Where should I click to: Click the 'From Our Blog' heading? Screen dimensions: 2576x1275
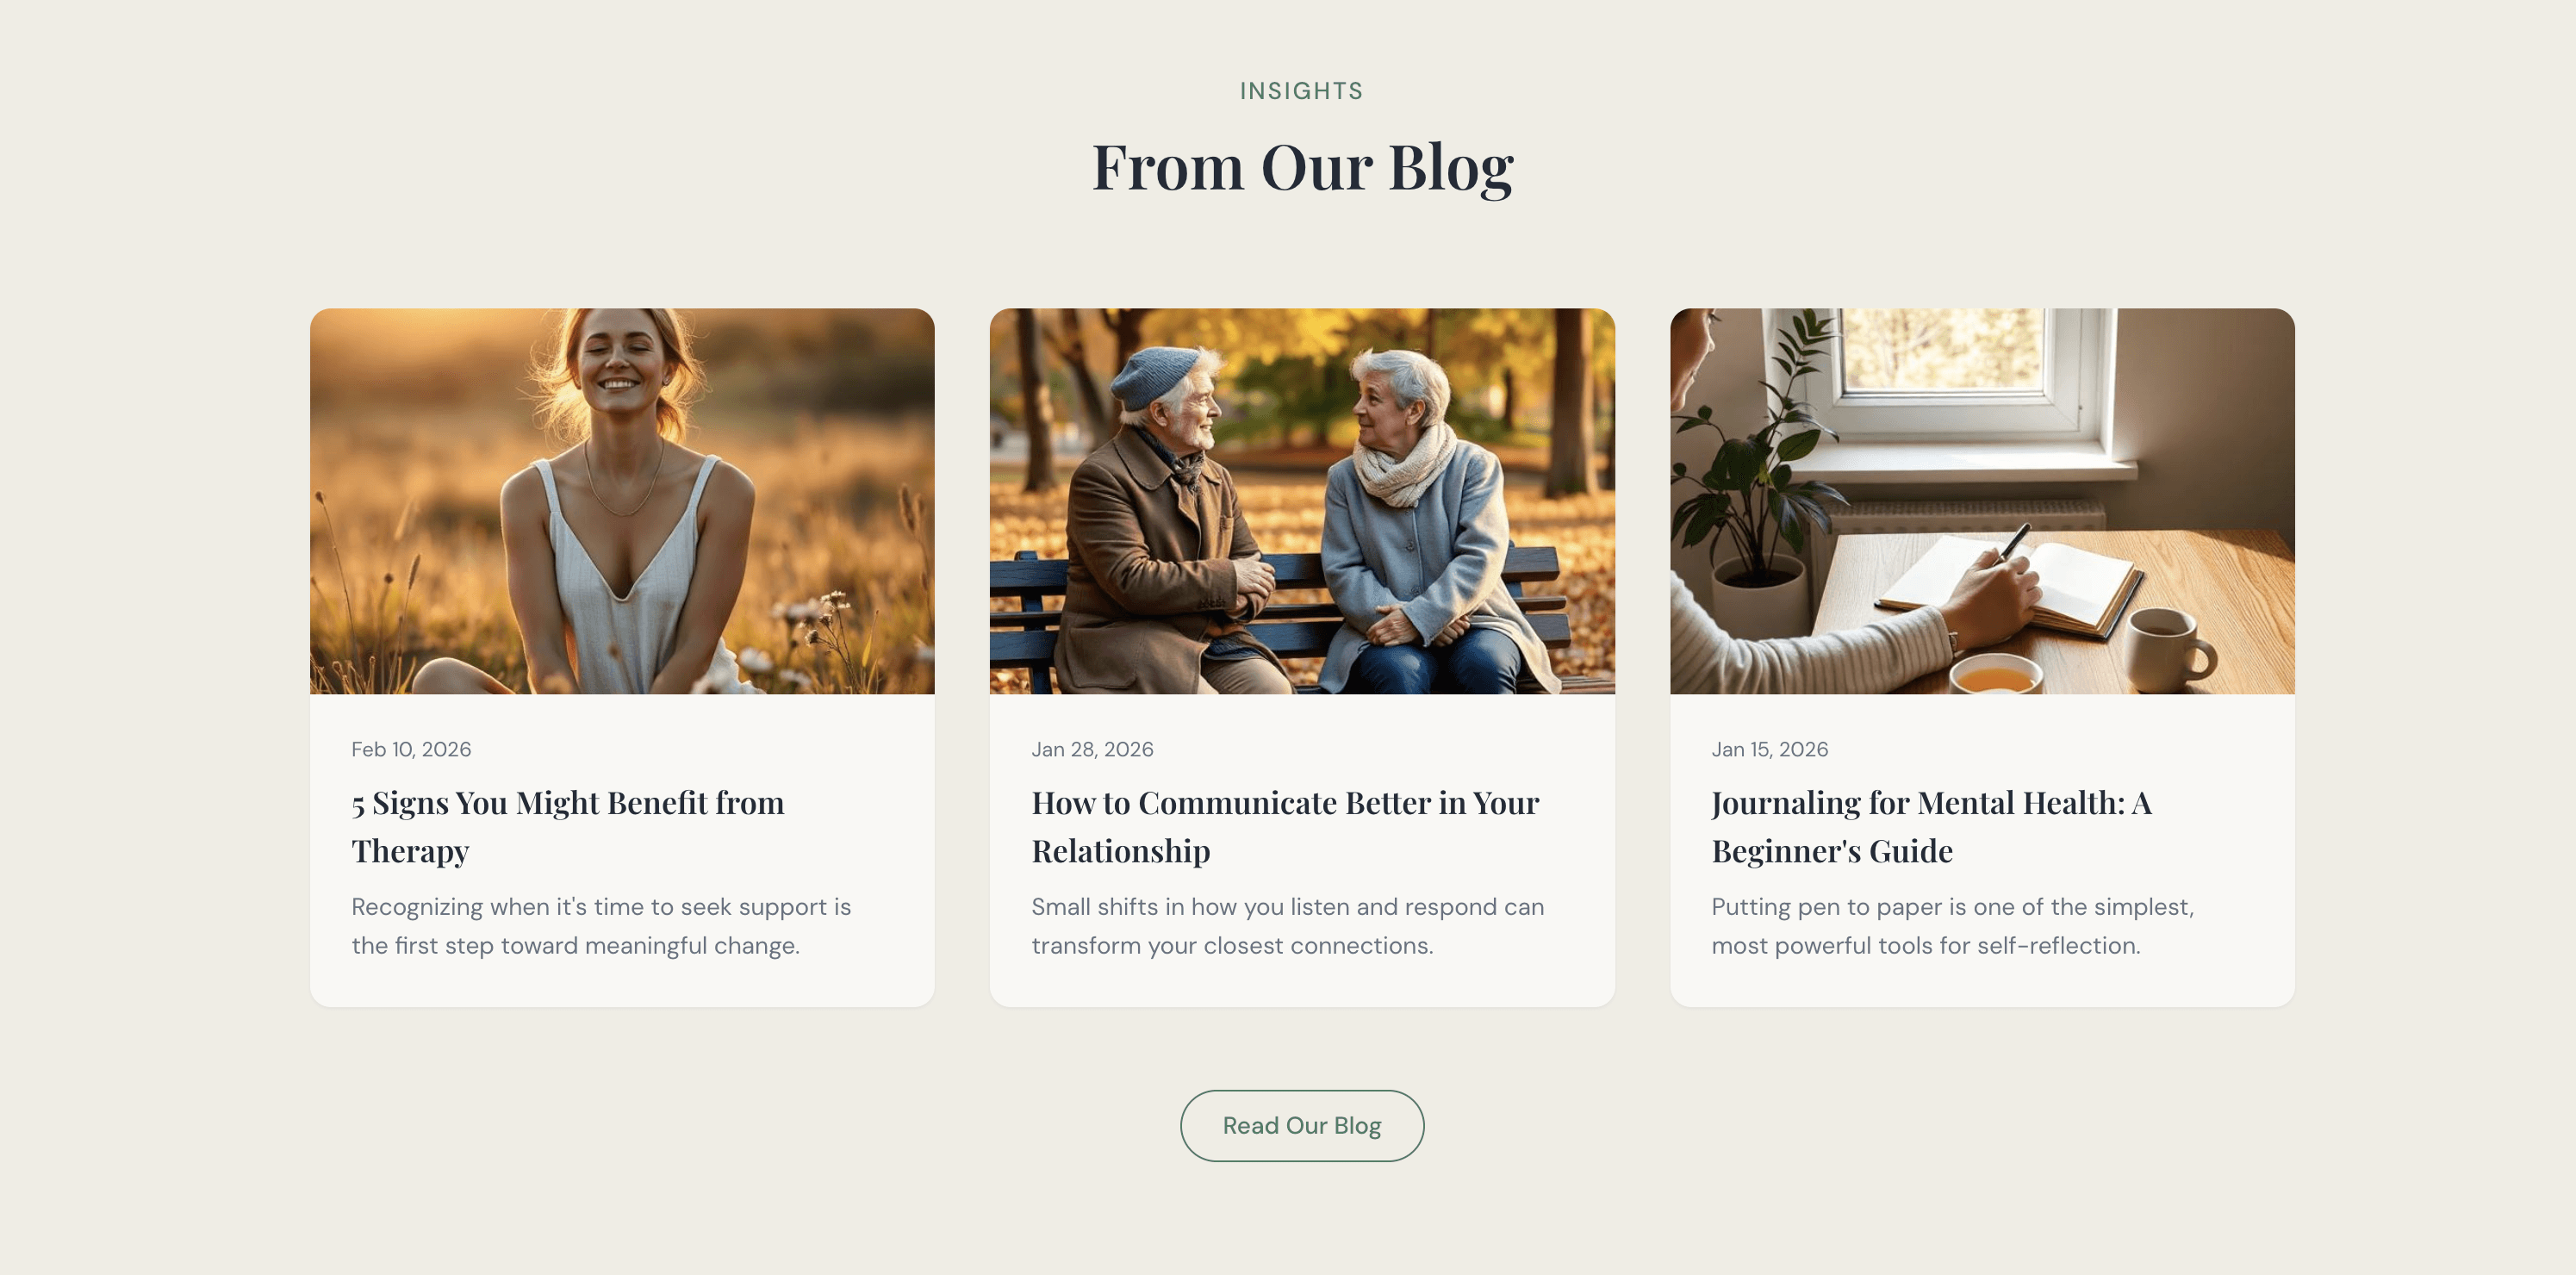pos(1302,167)
